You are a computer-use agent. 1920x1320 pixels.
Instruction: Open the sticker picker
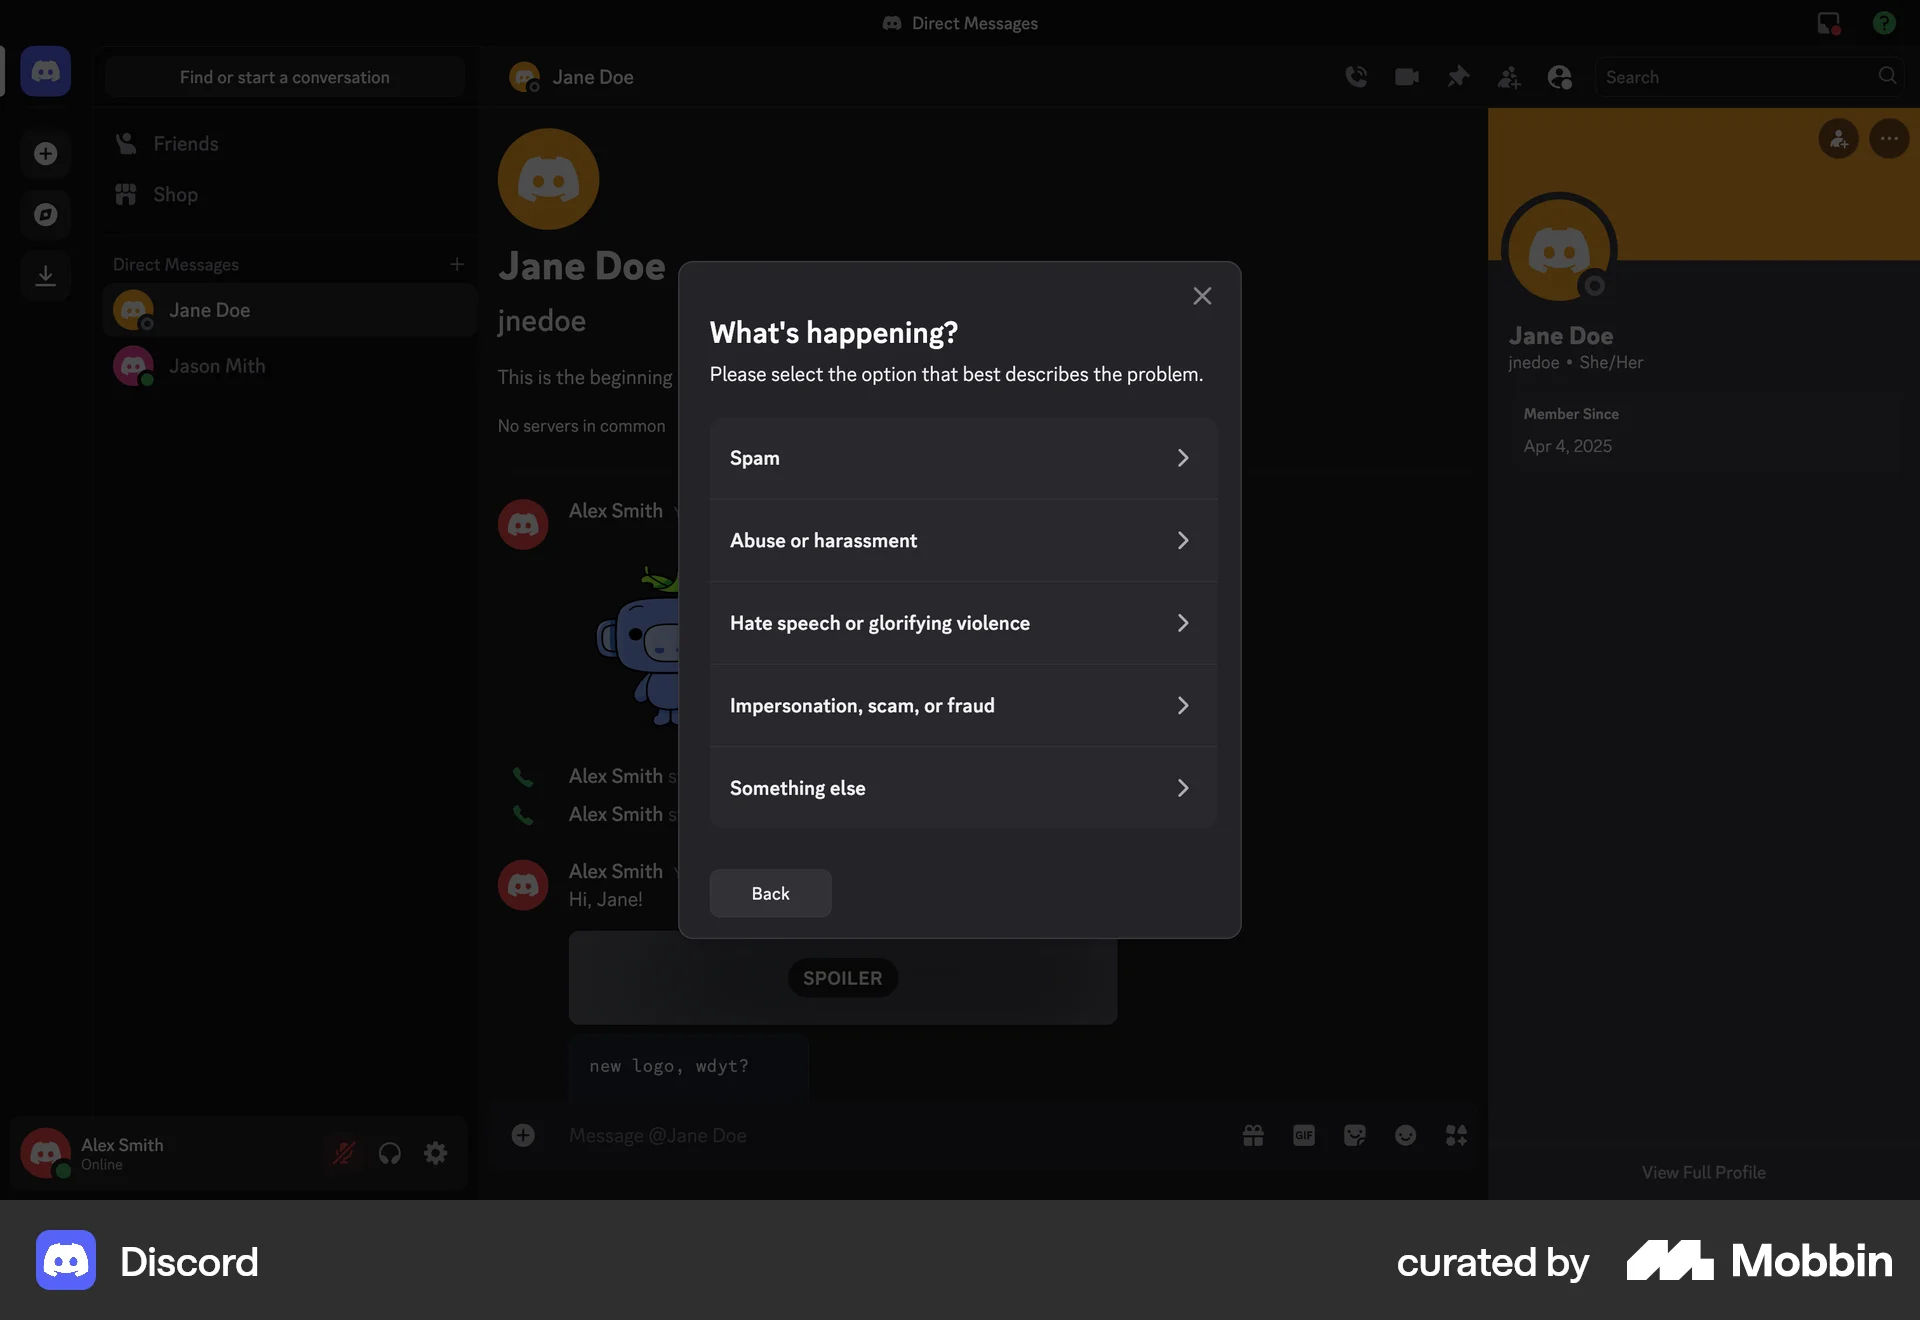coord(1355,1136)
